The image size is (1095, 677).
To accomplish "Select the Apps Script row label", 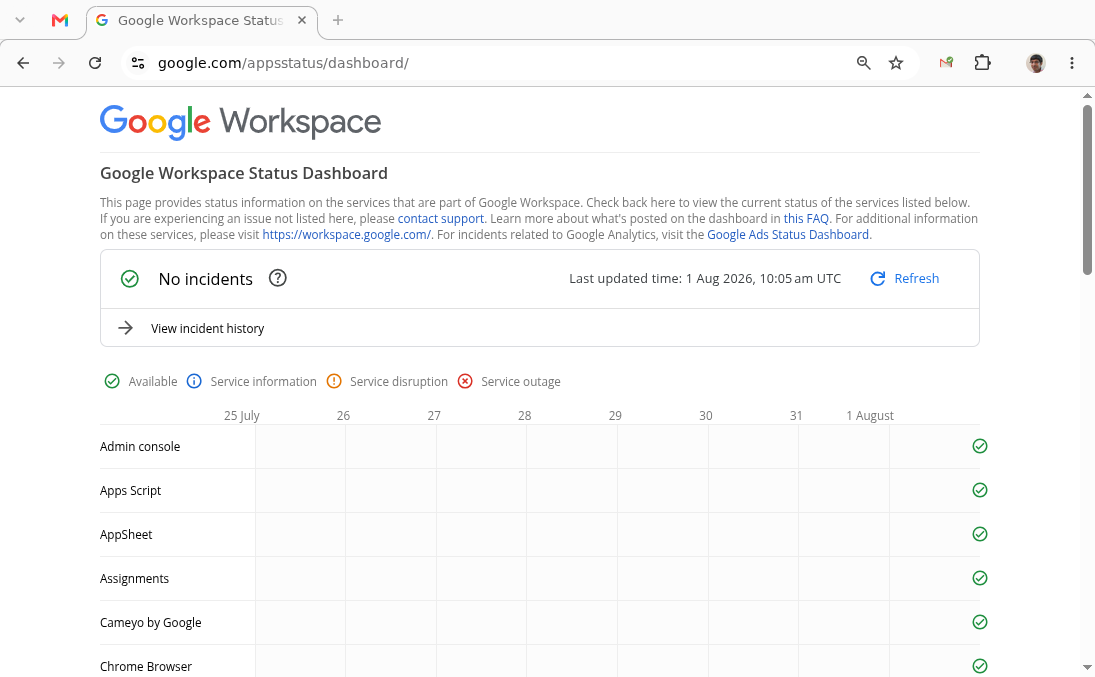I will coord(130,490).
